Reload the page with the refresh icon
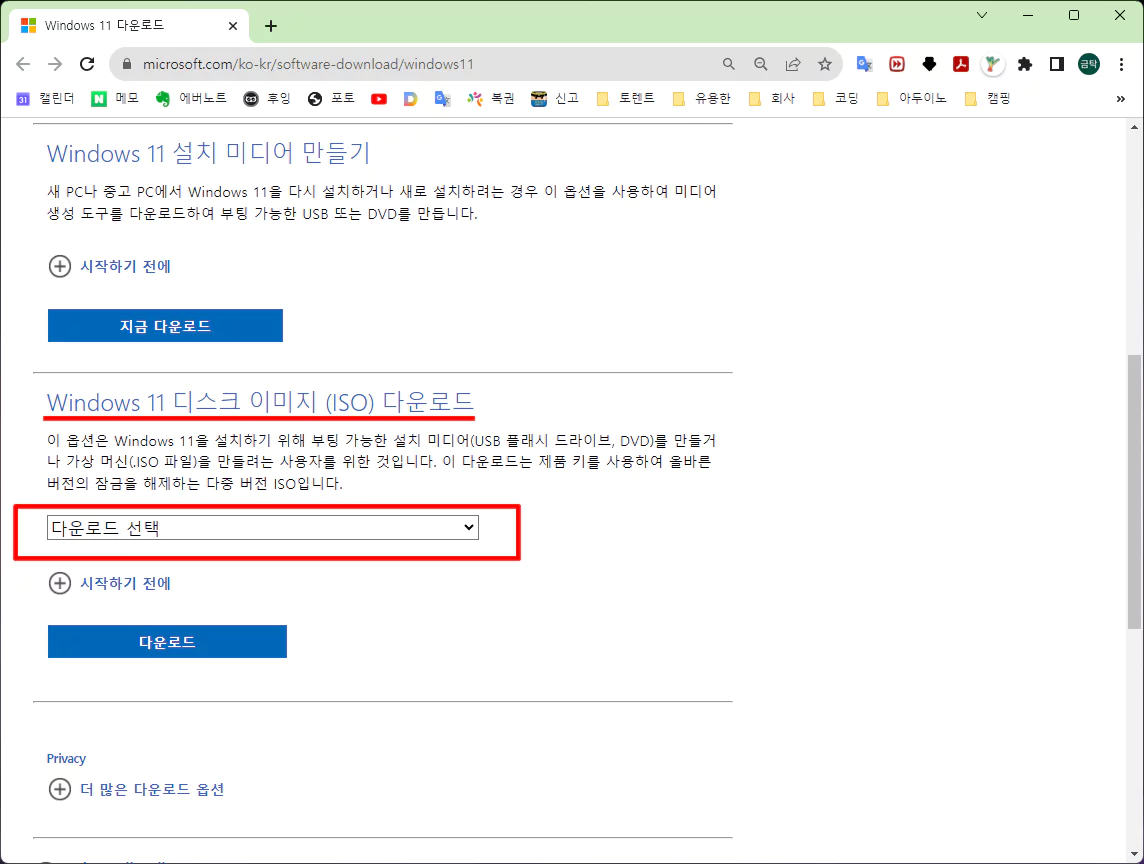The image size is (1144, 864). point(87,64)
